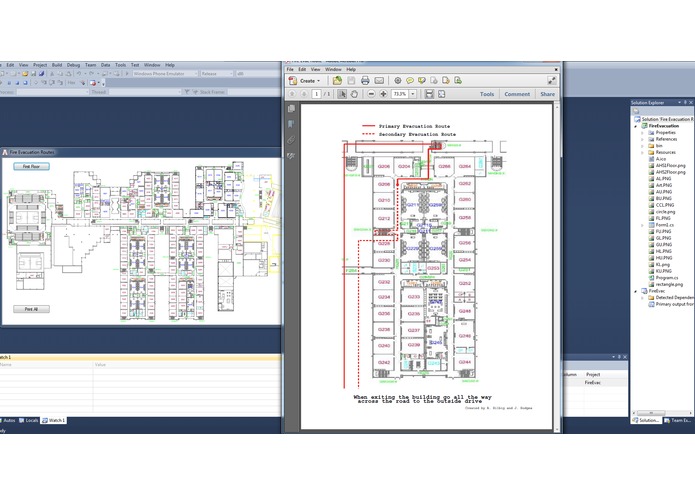Click Start Debugging play icon in Visual Studio
Screen dimensions: 695x494
[127, 74]
